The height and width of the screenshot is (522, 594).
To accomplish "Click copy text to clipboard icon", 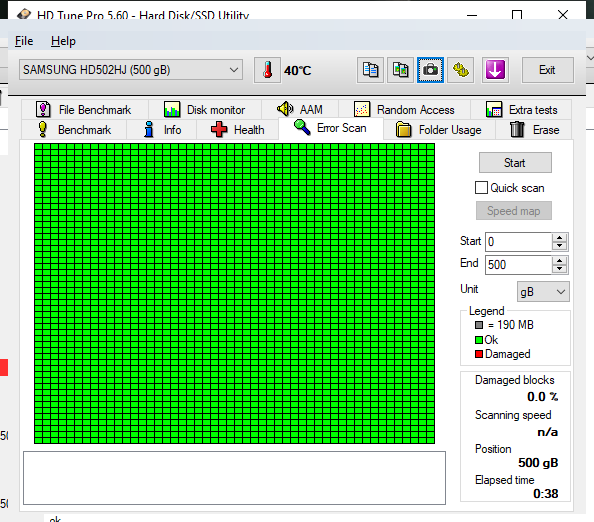I will (x=370, y=70).
